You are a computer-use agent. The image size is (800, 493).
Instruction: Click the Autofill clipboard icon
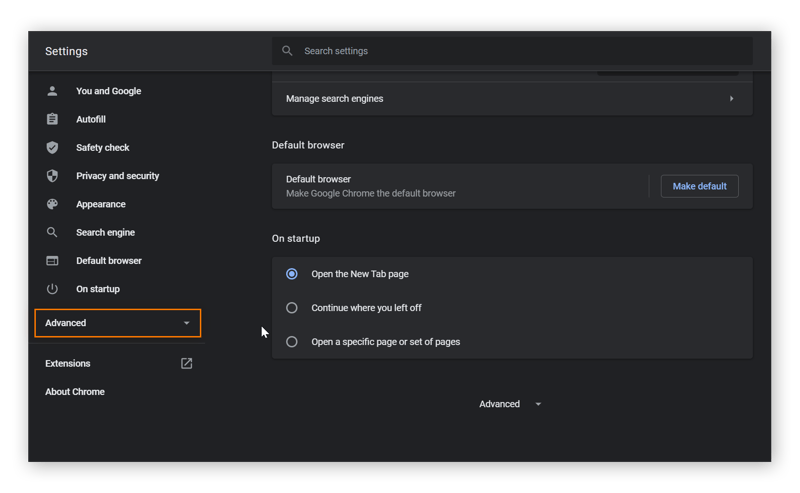click(x=52, y=119)
